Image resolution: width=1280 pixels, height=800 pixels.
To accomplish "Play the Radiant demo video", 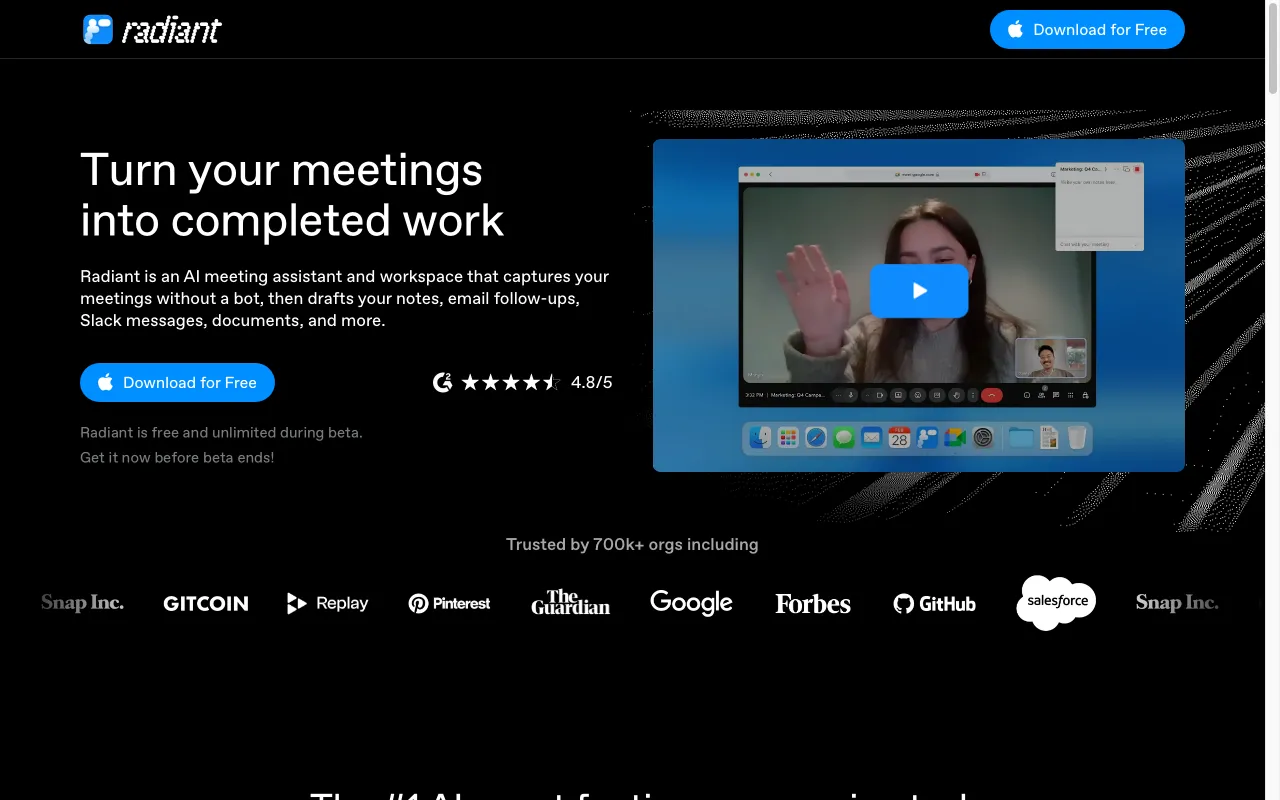I will point(919,291).
